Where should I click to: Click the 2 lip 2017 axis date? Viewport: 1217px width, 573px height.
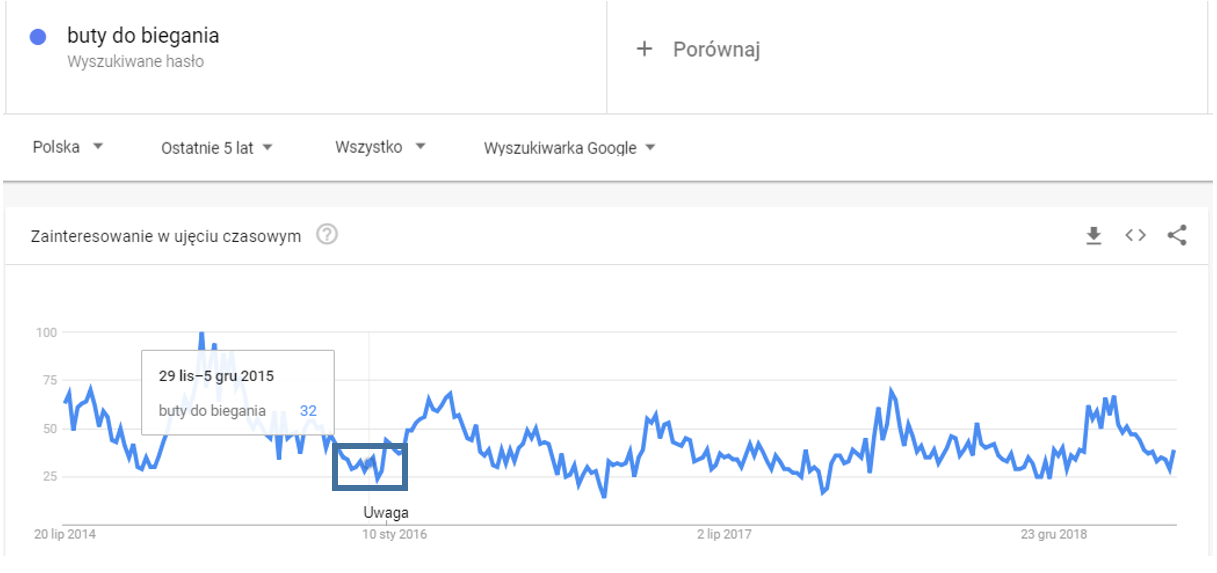point(724,535)
